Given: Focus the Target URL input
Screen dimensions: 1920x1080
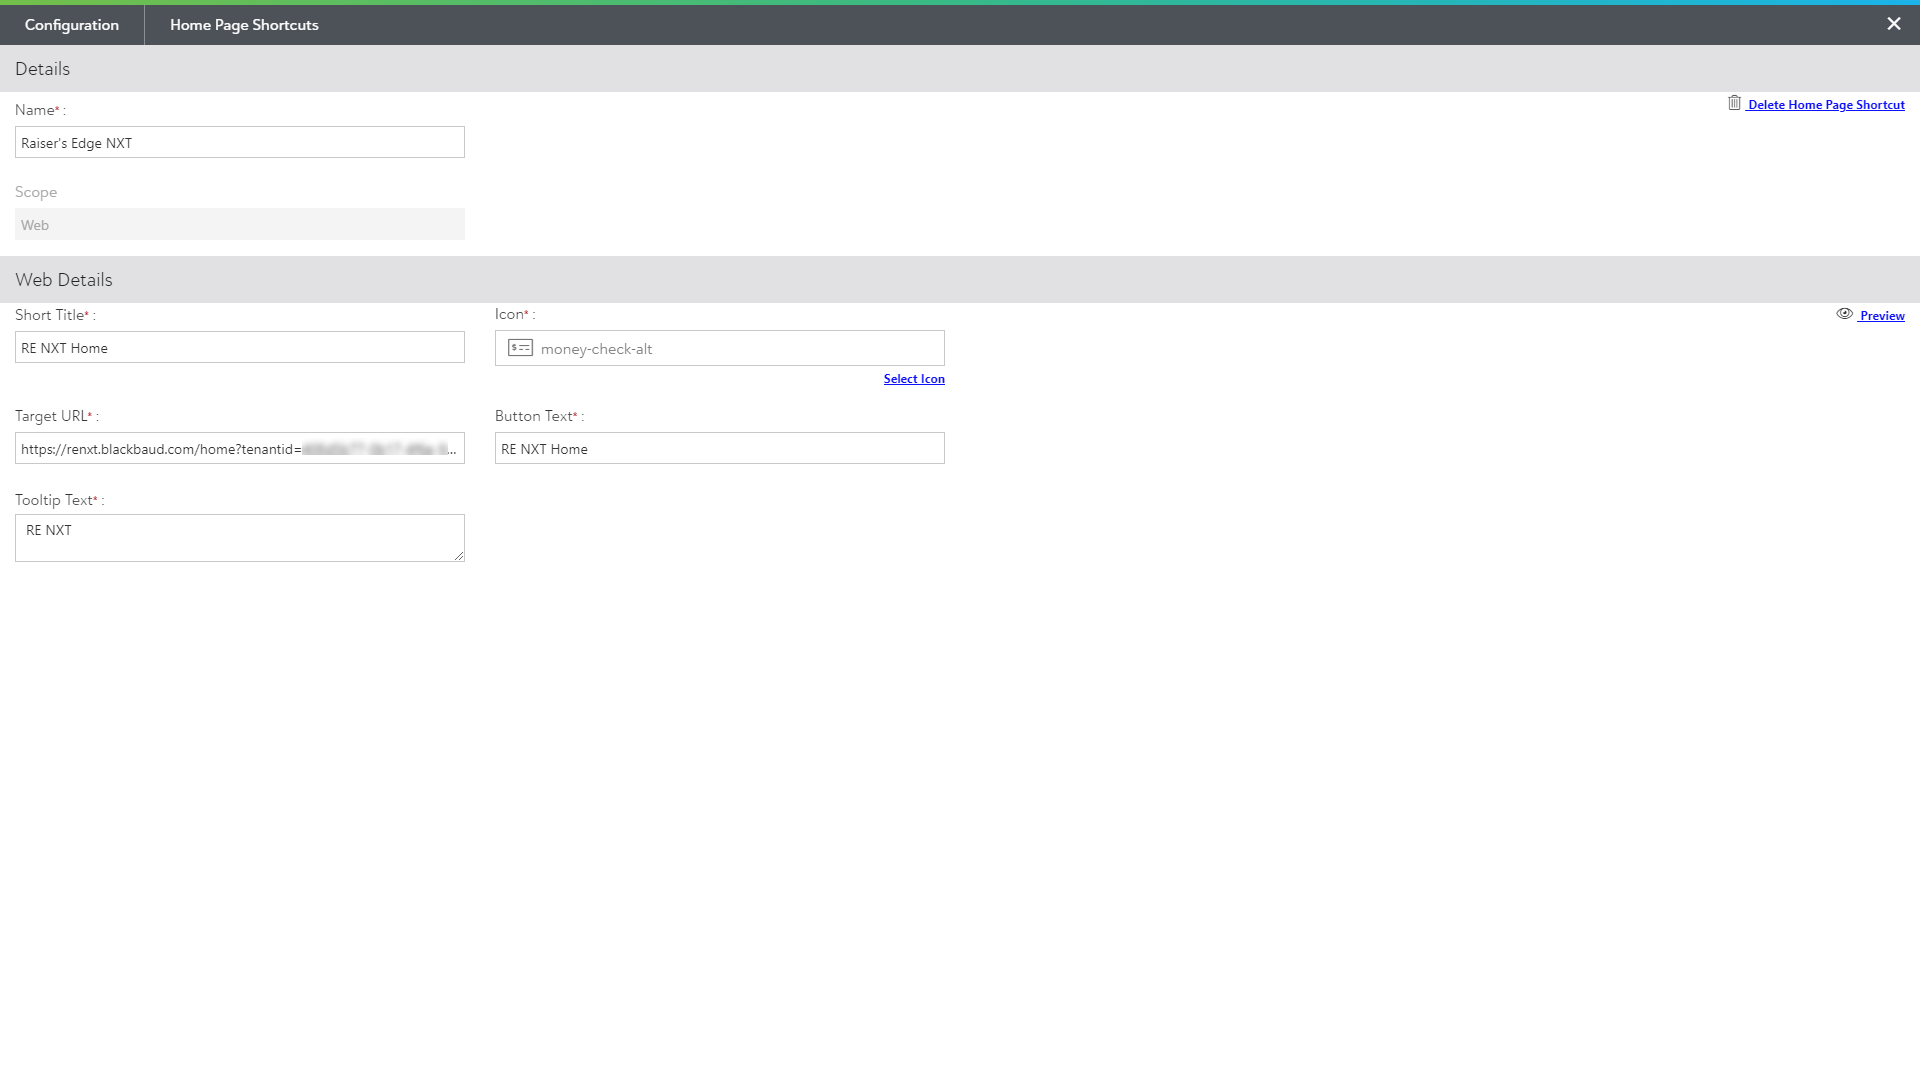Looking at the screenshot, I should pos(240,449).
